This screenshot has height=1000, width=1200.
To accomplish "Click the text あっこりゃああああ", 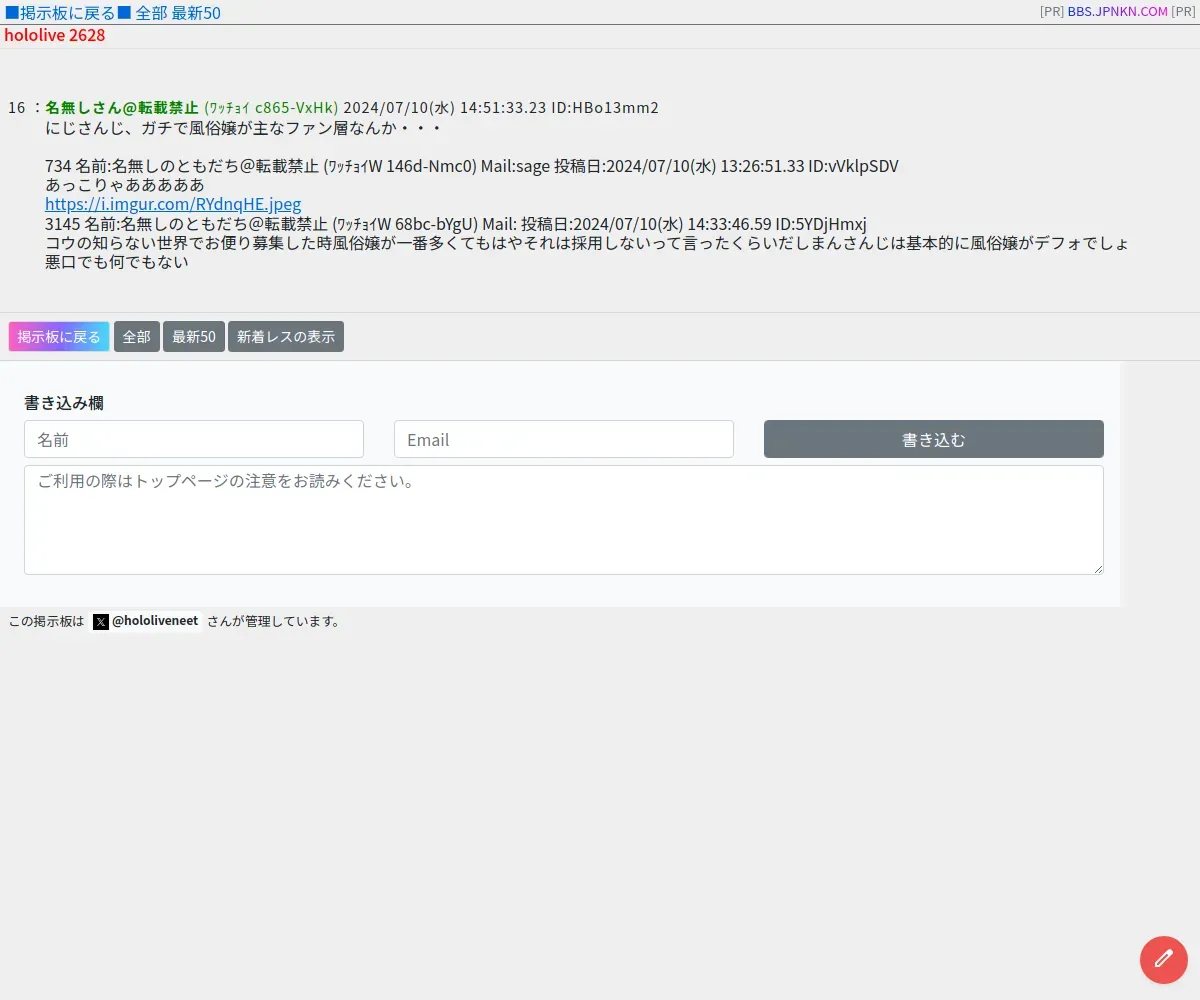I will 125,185.
